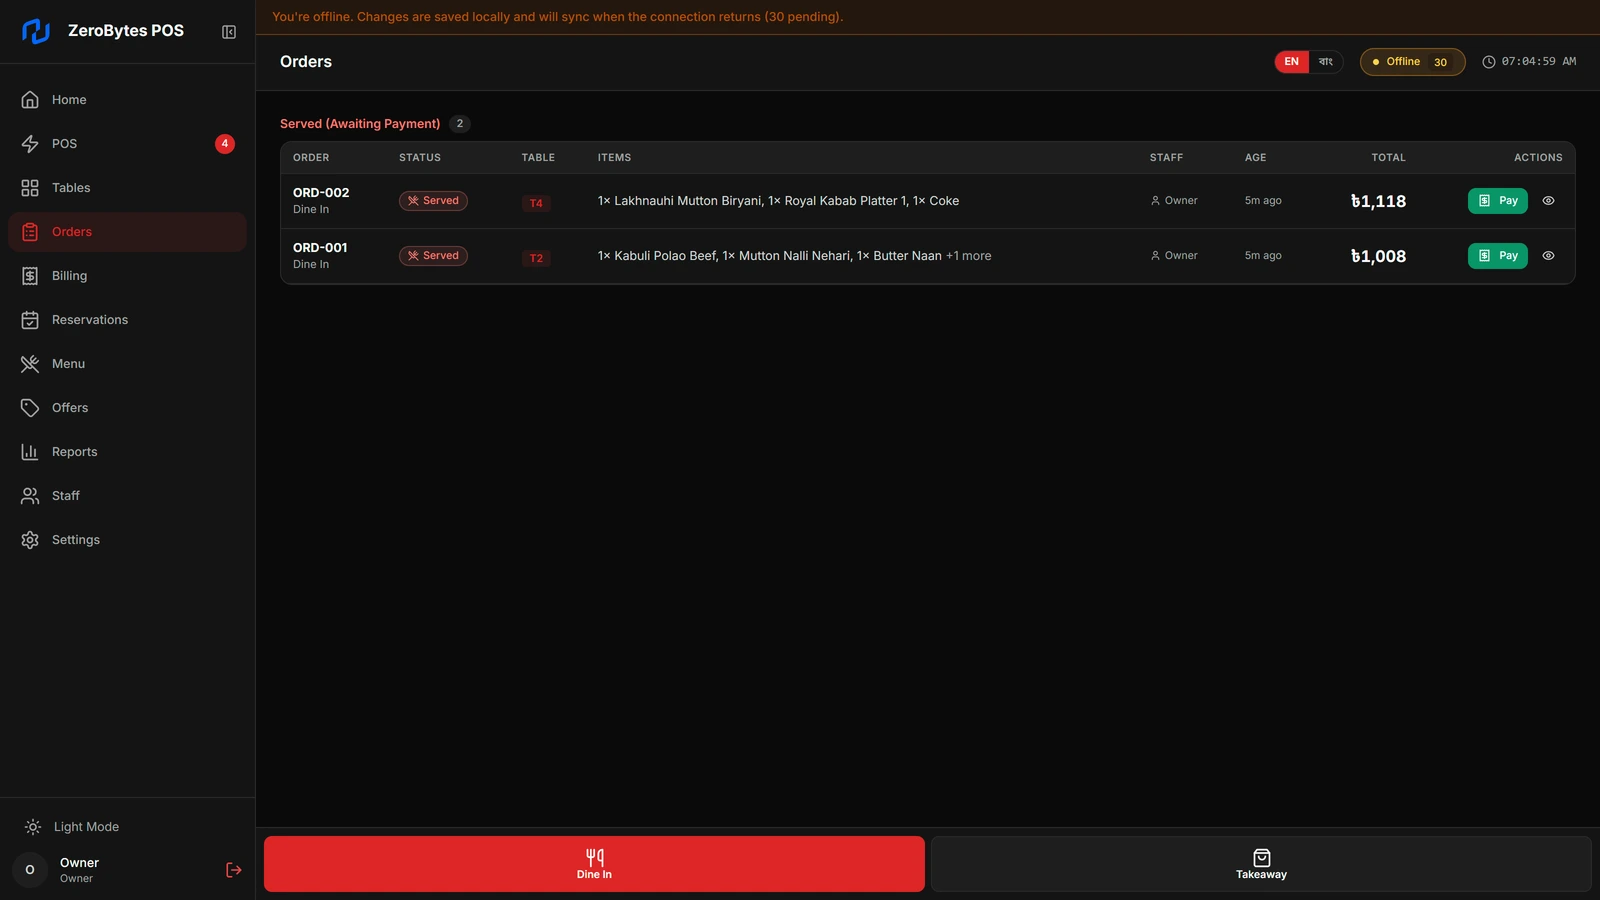Go to Tables page
Screen dimensions: 1600x900
127,188
